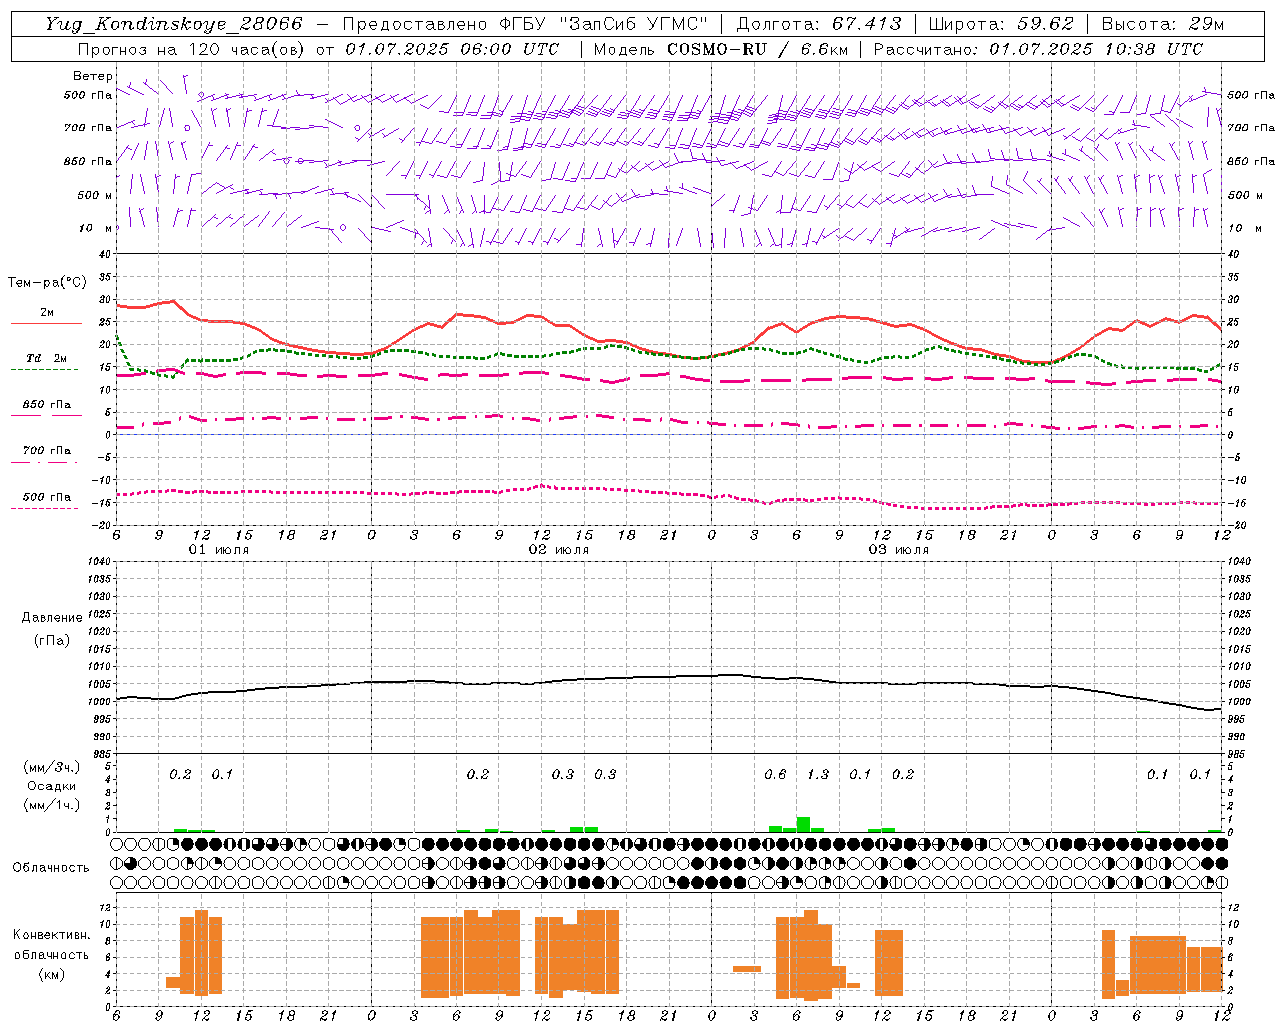Click the (гПа) unit label under Давление
The width and height of the screenshot is (1280, 1024).
[52, 640]
